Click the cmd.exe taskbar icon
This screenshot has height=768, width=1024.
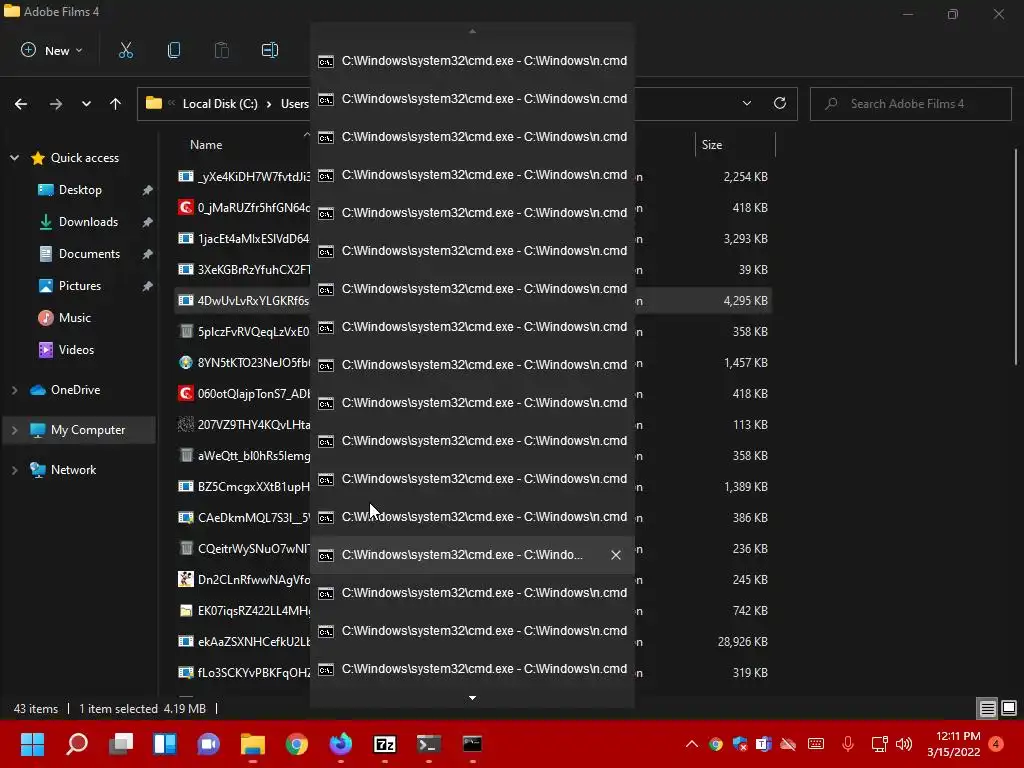pos(472,744)
